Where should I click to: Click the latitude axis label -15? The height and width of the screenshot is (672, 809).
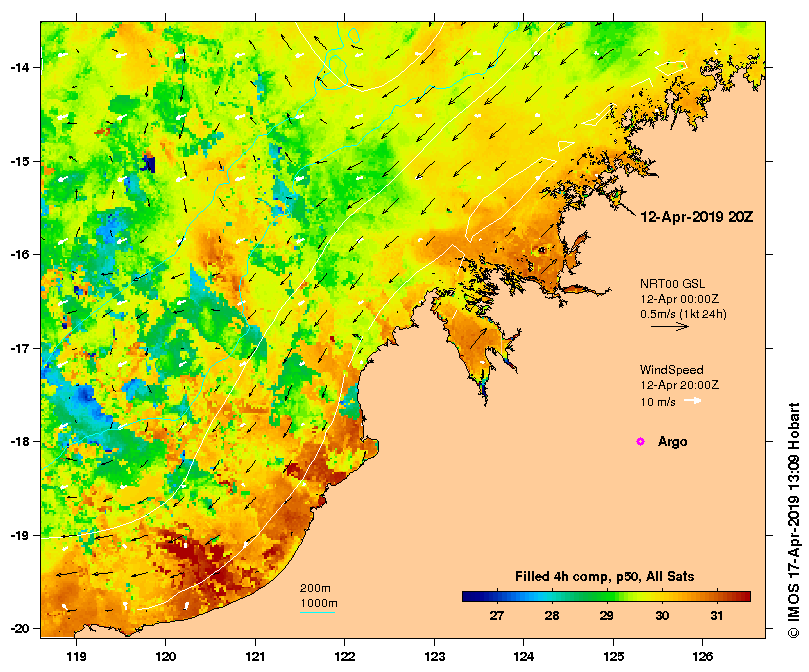19,161
